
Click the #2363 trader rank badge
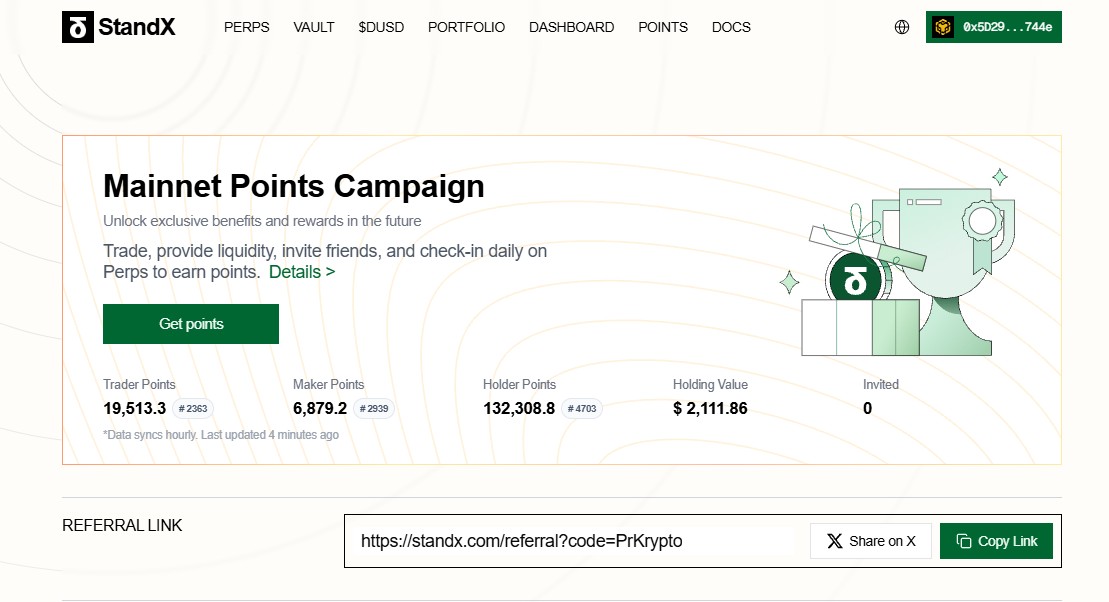(192, 409)
